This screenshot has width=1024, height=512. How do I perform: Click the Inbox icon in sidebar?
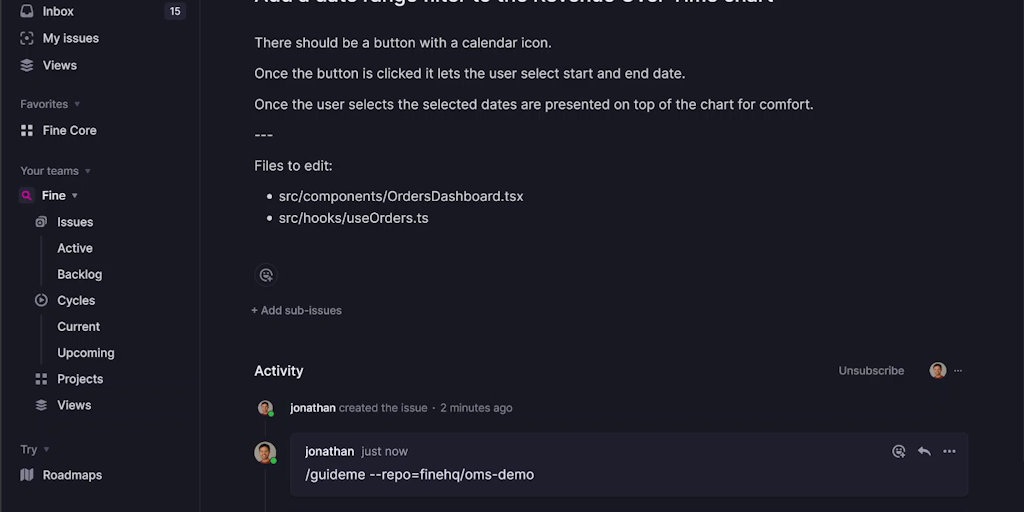27,11
